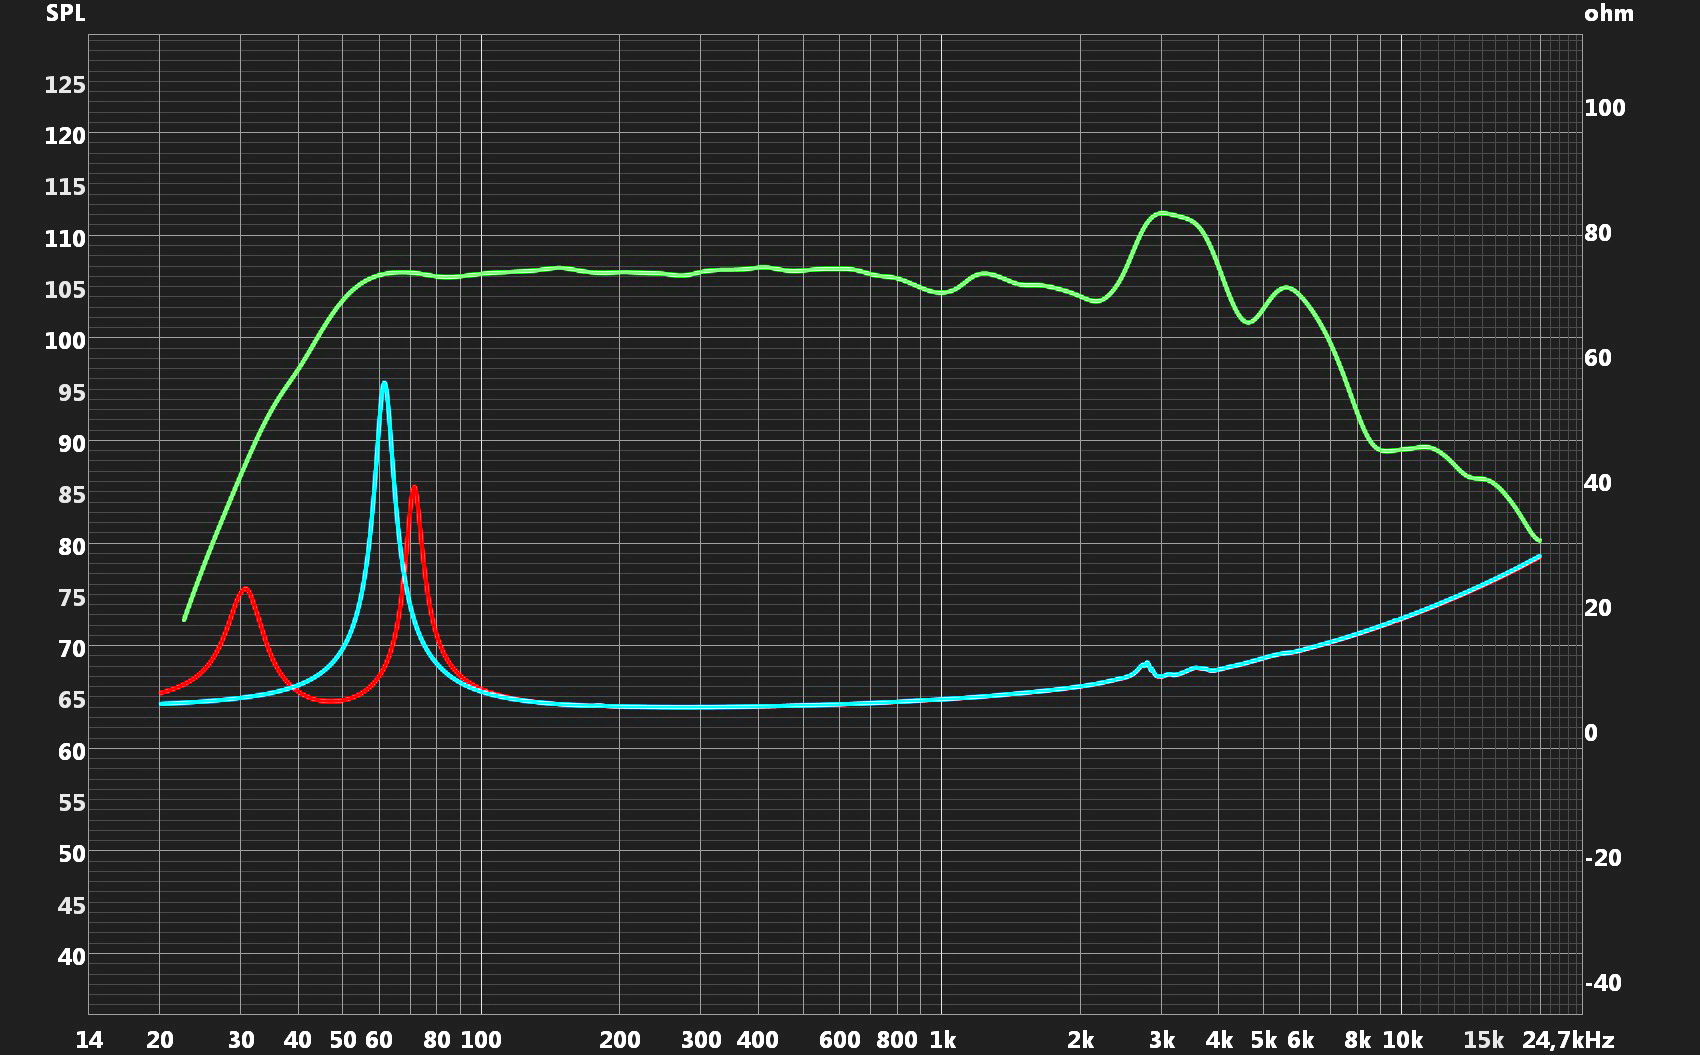Click the "3k" frequency axis label
Image resolution: width=1700 pixels, height=1055 pixels.
point(1162,1040)
